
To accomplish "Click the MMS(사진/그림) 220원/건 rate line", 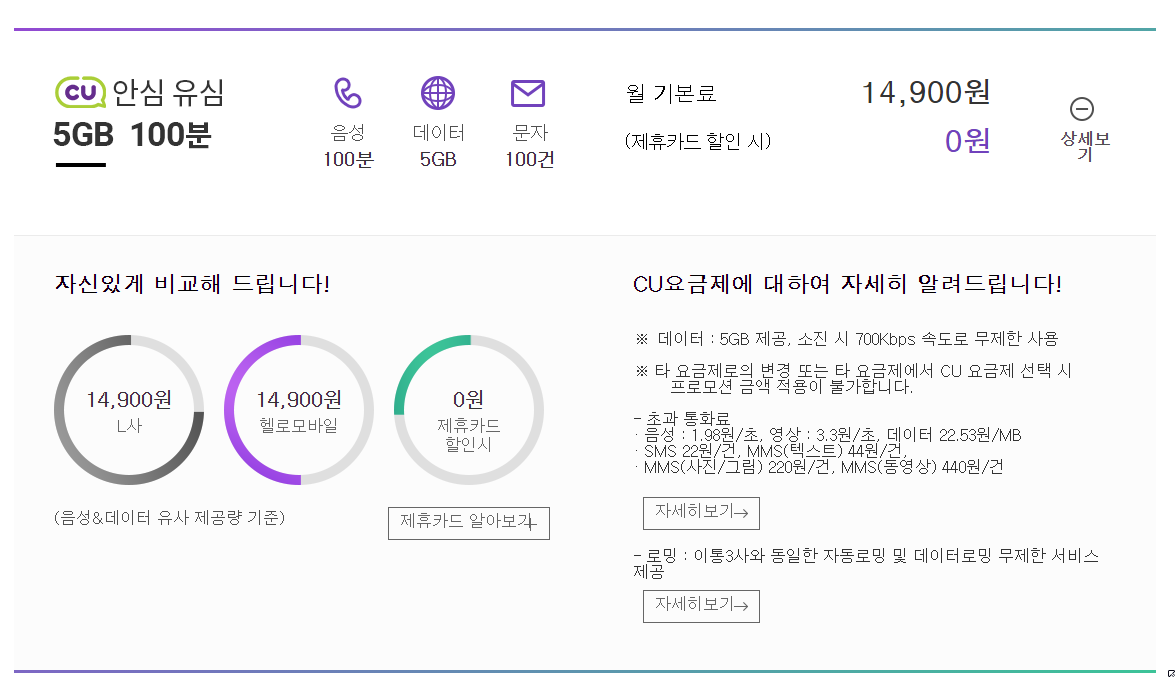I will (818, 467).
